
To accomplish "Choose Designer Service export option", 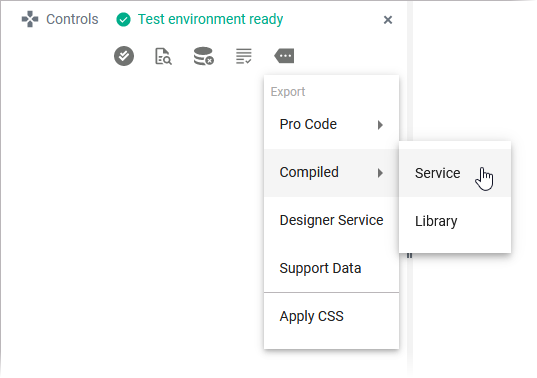I will point(331,220).
